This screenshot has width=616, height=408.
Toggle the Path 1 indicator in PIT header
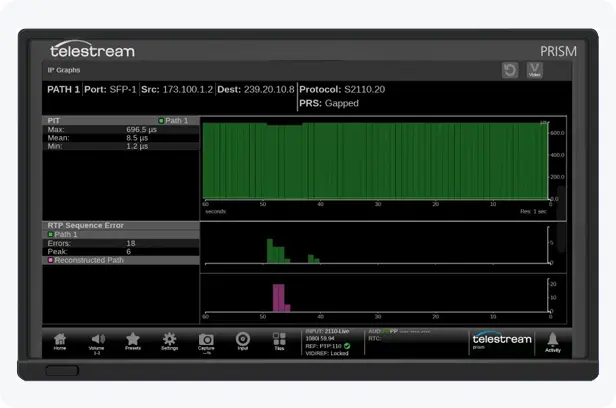pos(161,121)
